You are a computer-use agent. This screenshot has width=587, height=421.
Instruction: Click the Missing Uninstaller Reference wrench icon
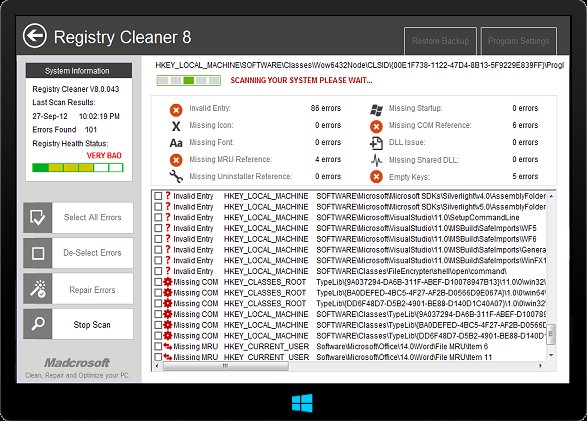tap(176, 176)
